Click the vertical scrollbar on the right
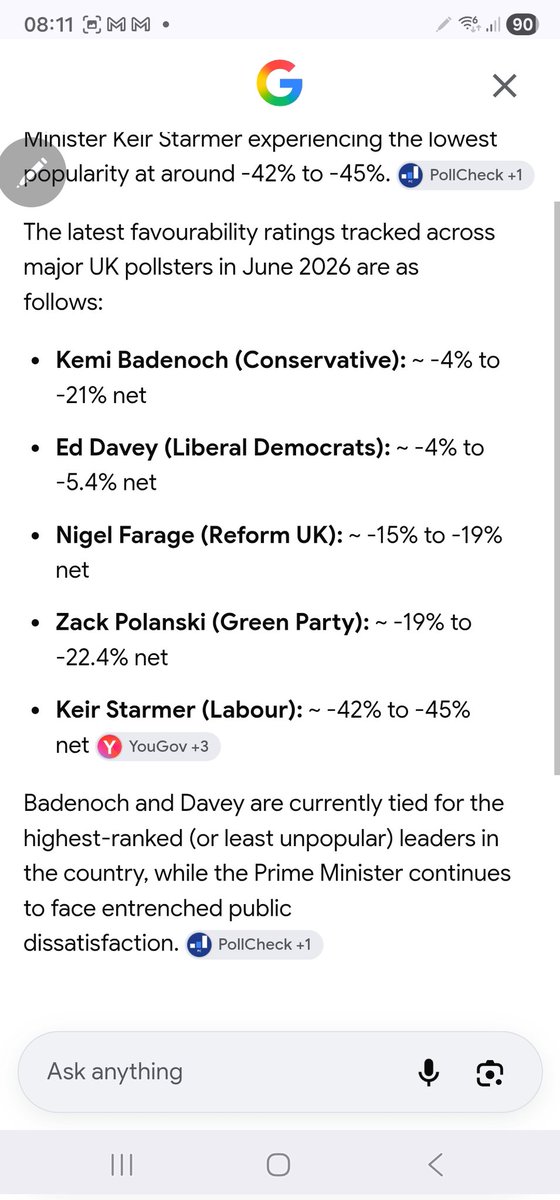The height and width of the screenshot is (1200, 560). 556,485
